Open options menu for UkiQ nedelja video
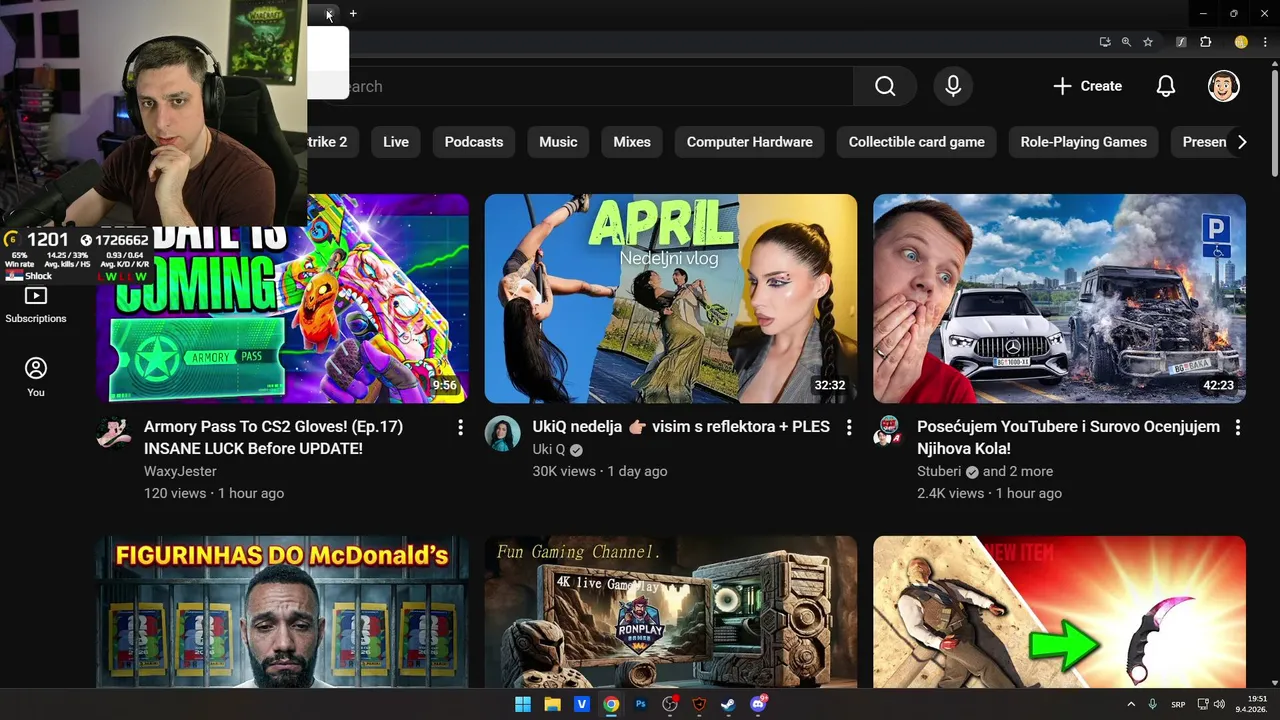The height and width of the screenshot is (720, 1280). pos(849,427)
